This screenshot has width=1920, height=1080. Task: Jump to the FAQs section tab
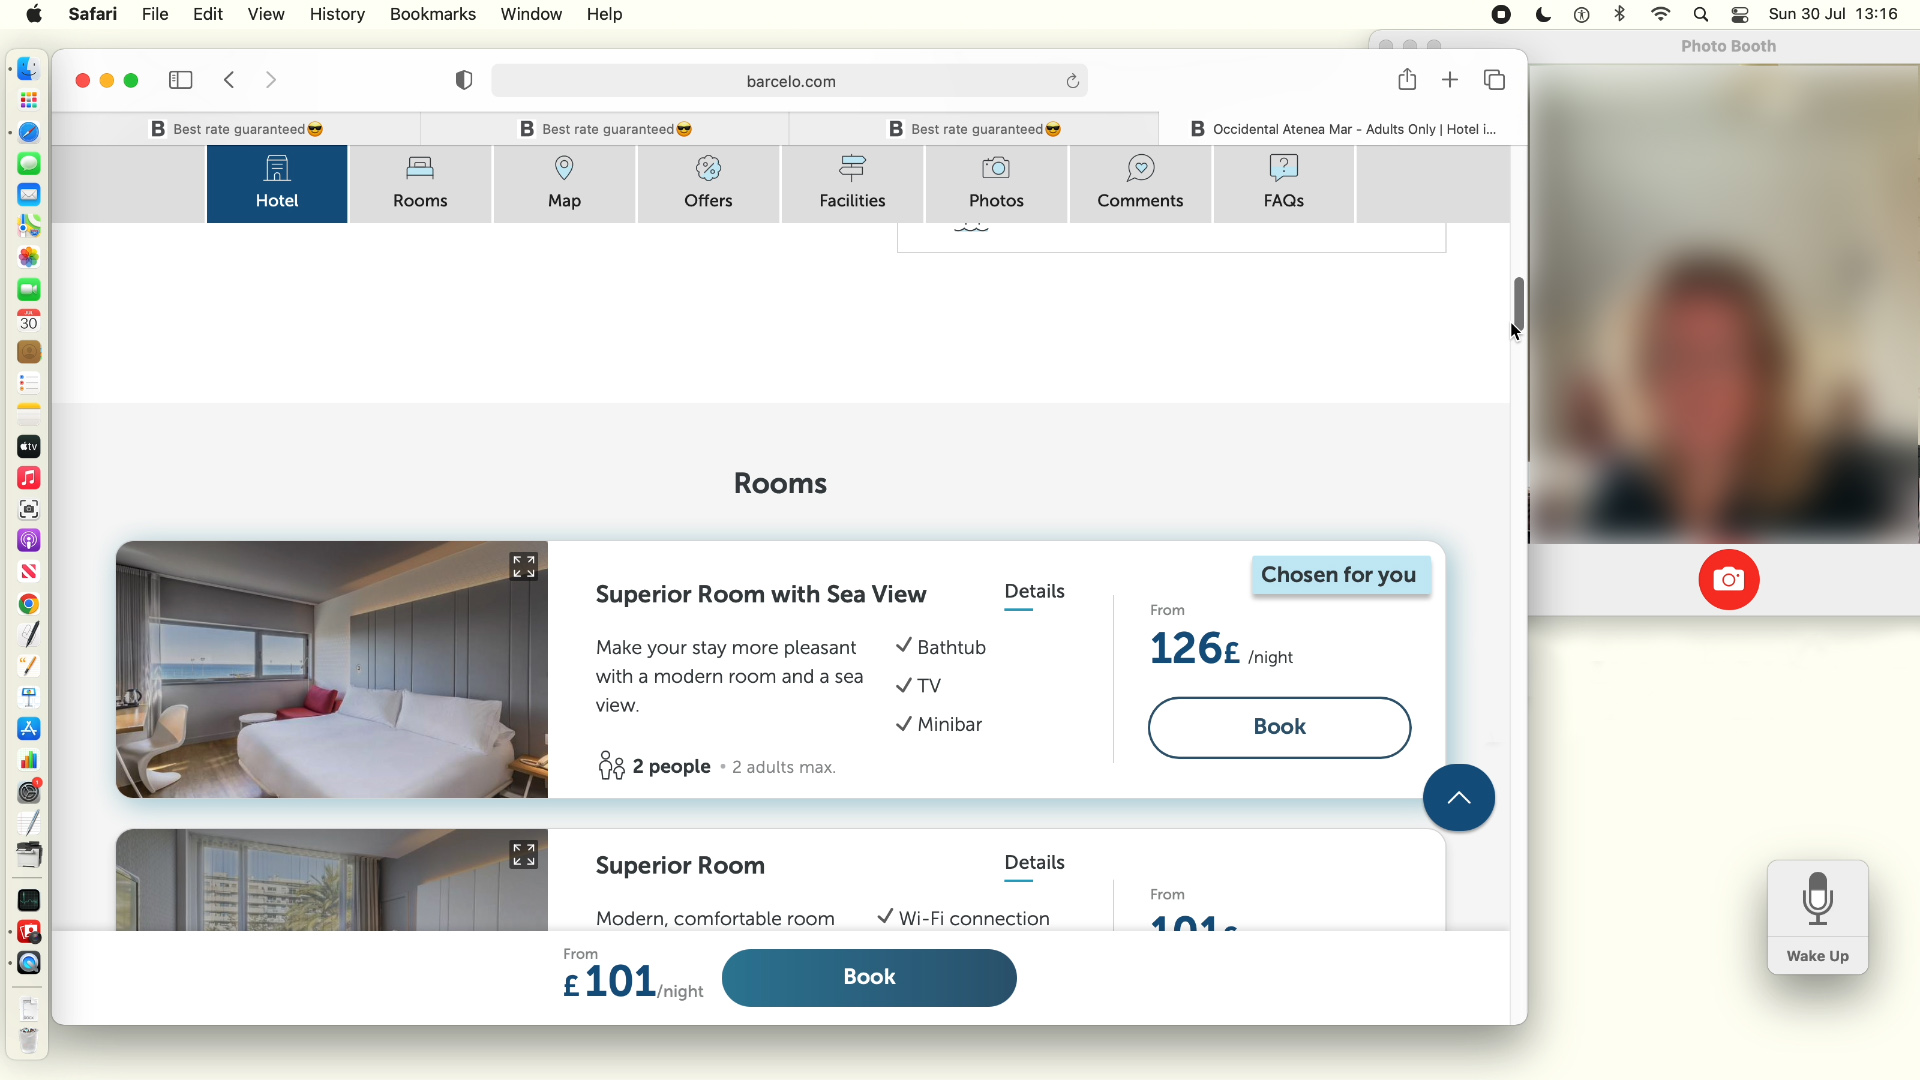tap(1284, 184)
